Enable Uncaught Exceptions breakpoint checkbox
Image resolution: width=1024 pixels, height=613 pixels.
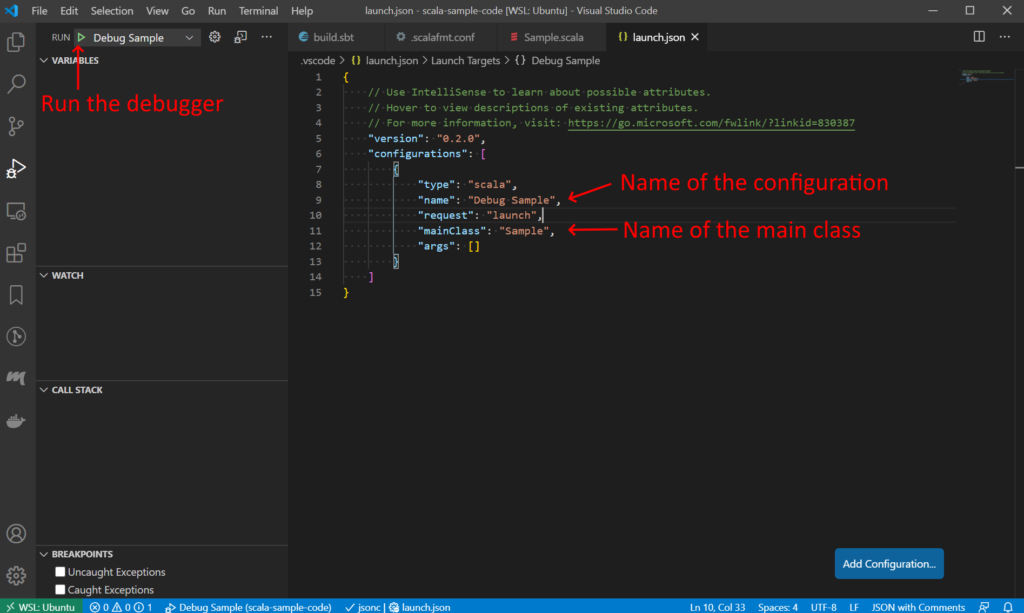tap(61, 572)
